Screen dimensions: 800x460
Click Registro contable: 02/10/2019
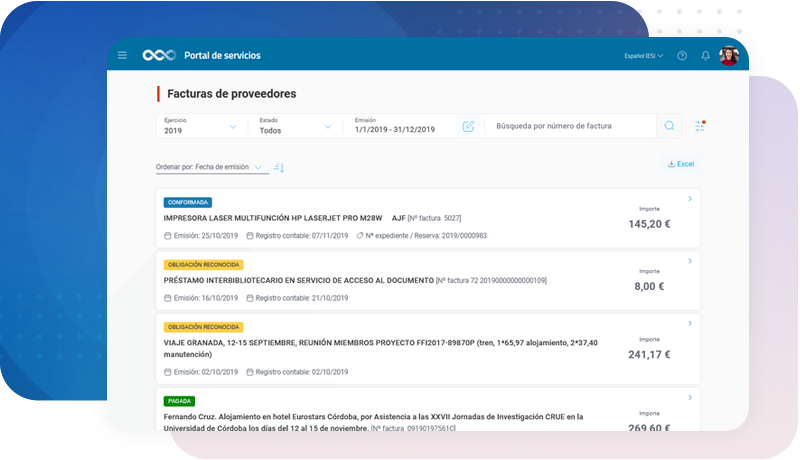pyautogui.click(x=297, y=372)
